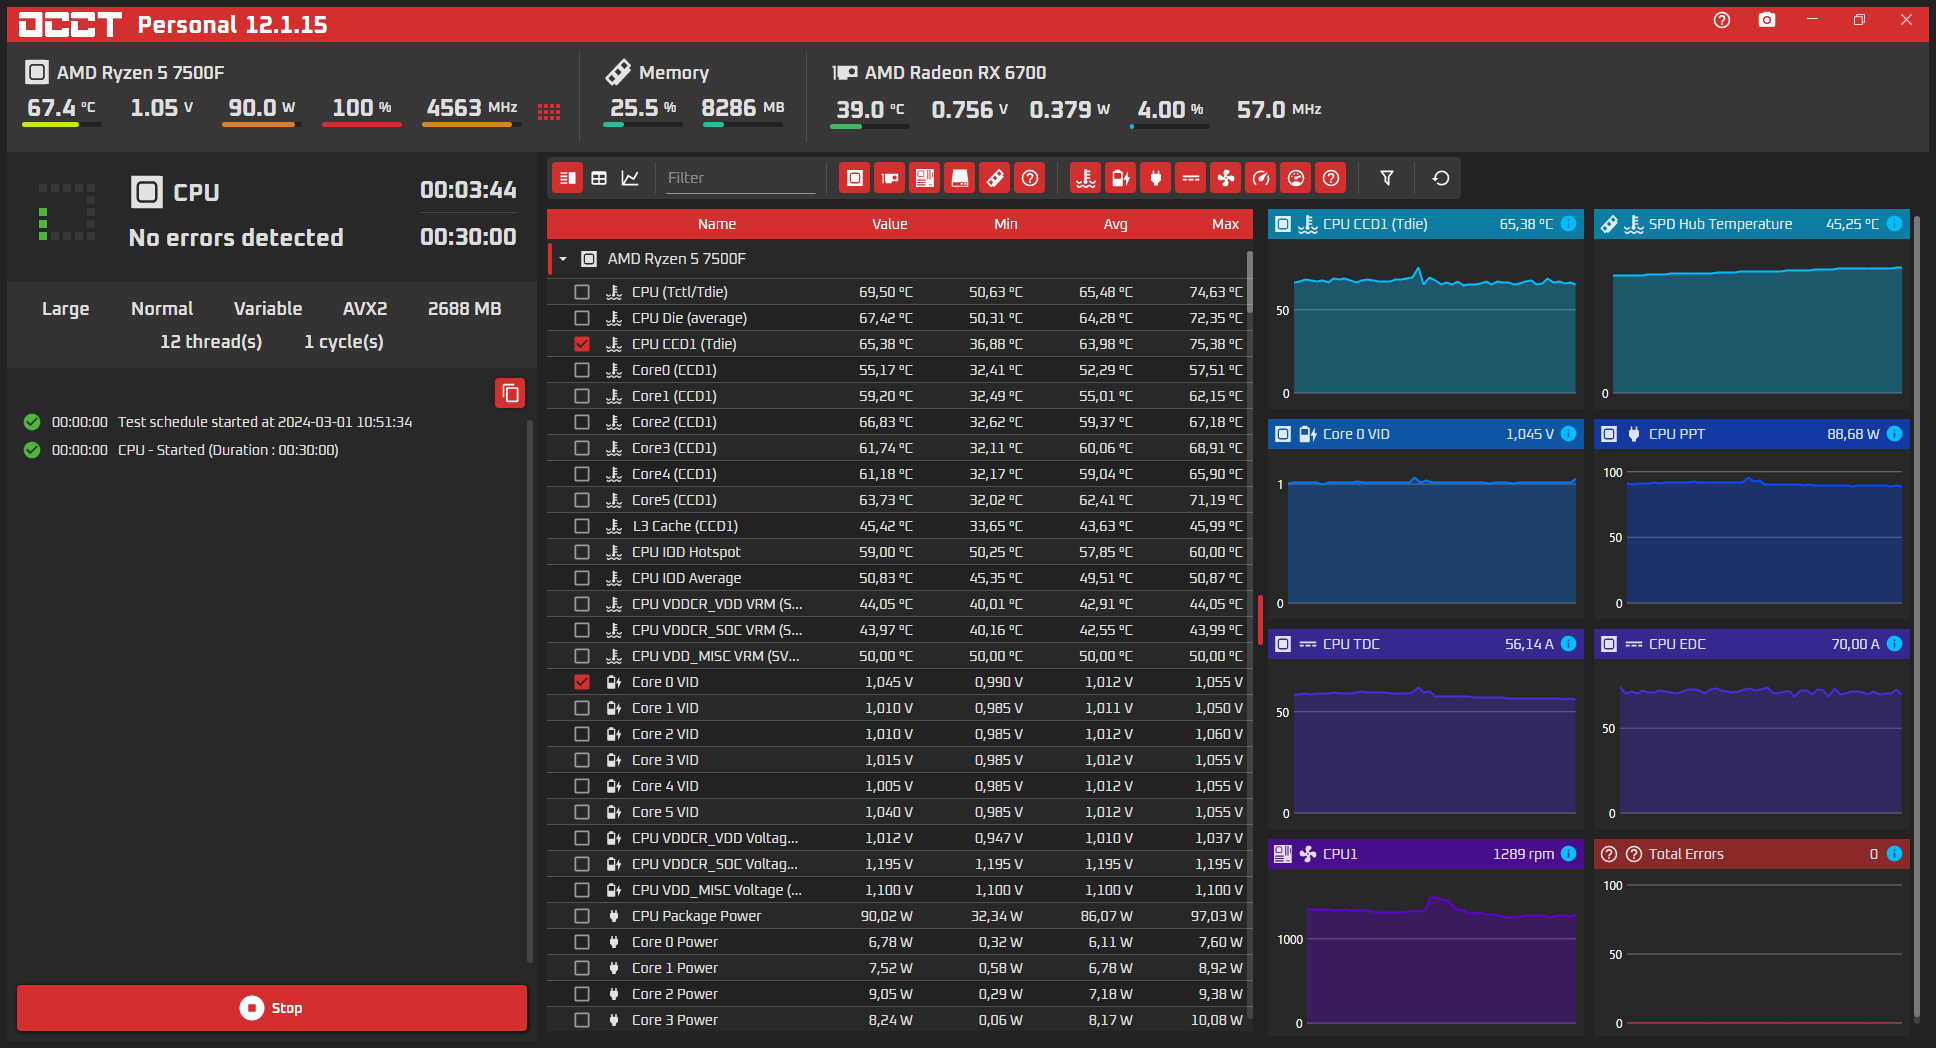Image resolution: width=1936 pixels, height=1048 pixels.
Task: Tick the L3 Cache (CCD1) checkbox
Action: click(x=582, y=526)
